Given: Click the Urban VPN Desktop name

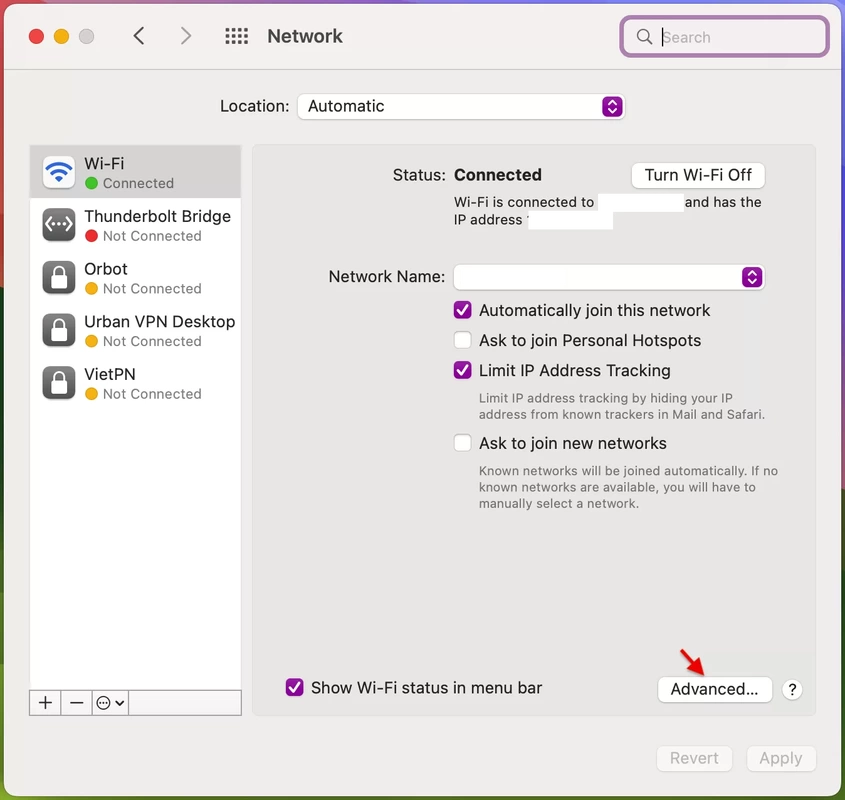Looking at the screenshot, I should click(160, 321).
